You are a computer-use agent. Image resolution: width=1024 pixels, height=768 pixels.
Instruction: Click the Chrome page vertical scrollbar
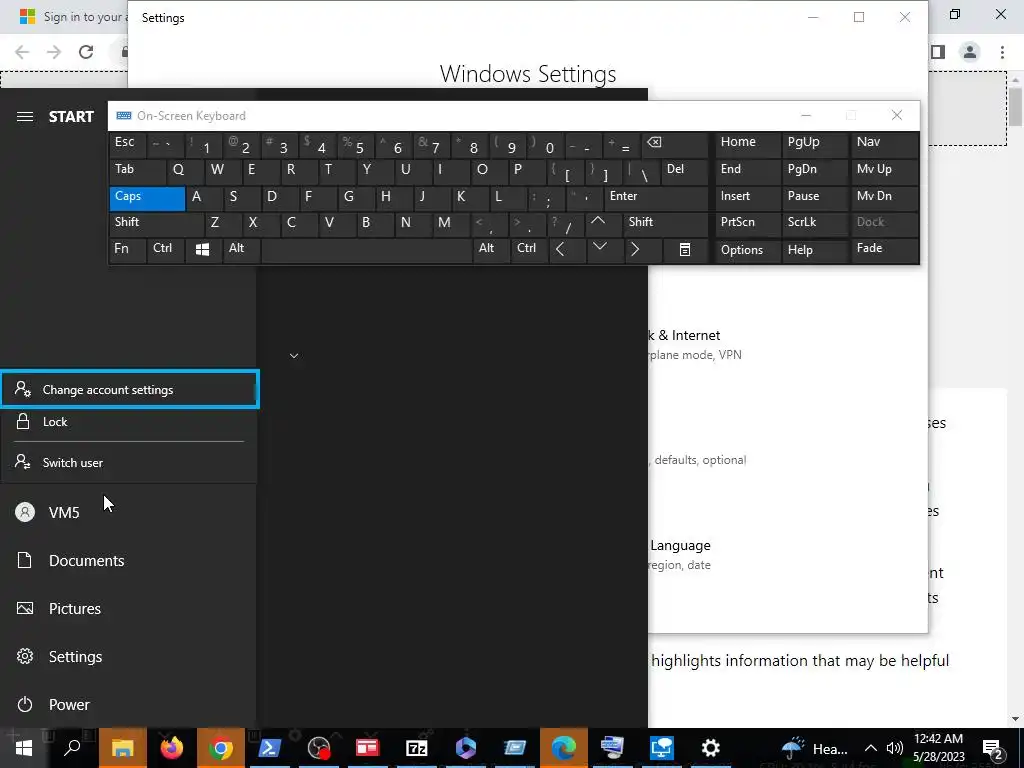point(1015,107)
